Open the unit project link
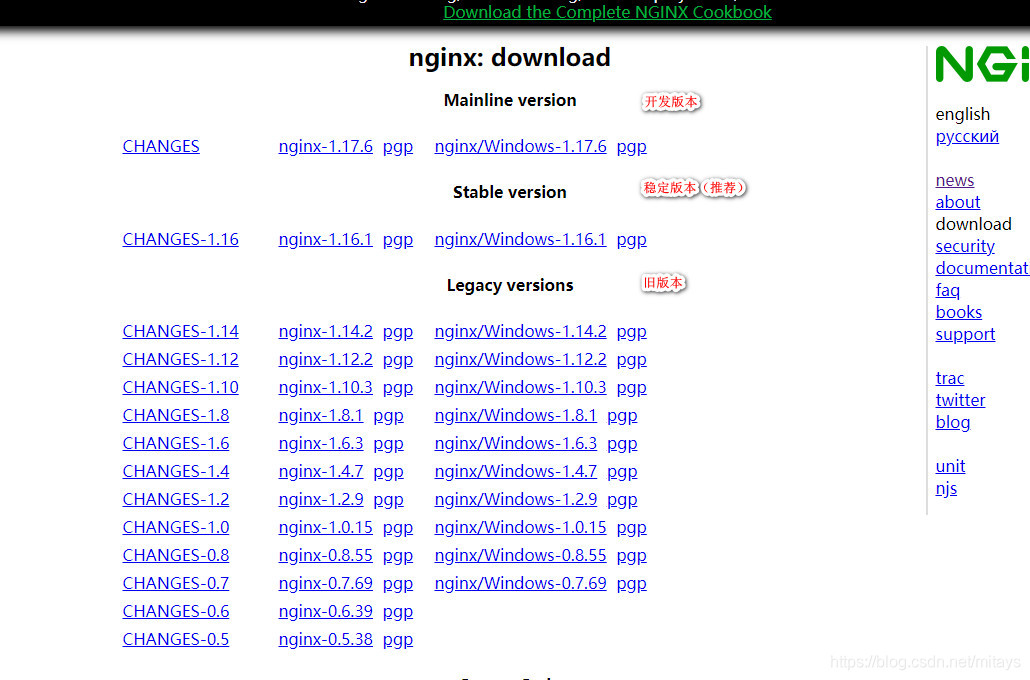Image resolution: width=1030 pixels, height=680 pixels. [x=950, y=466]
